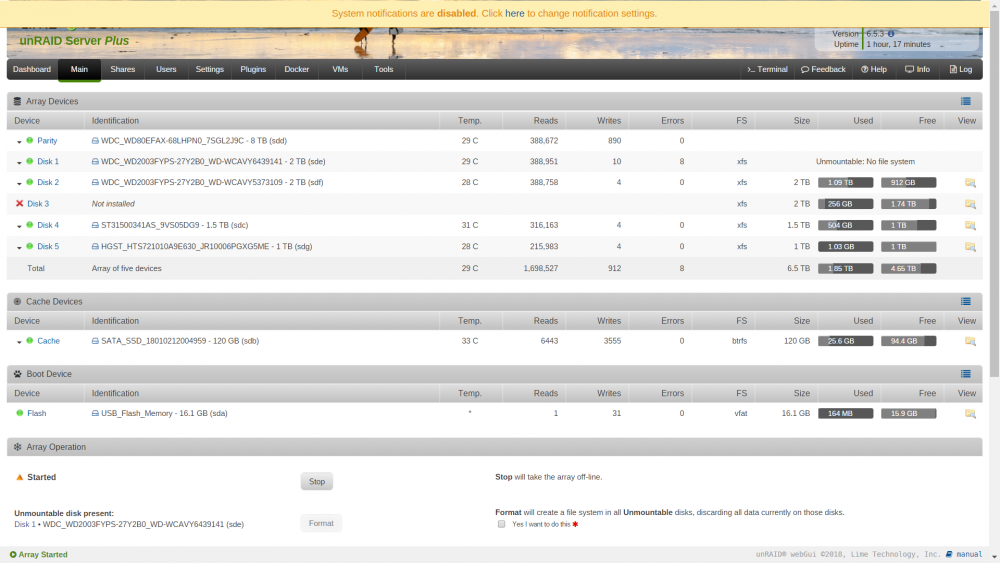Toggle Array Devices list view icon

click(966, 101)
